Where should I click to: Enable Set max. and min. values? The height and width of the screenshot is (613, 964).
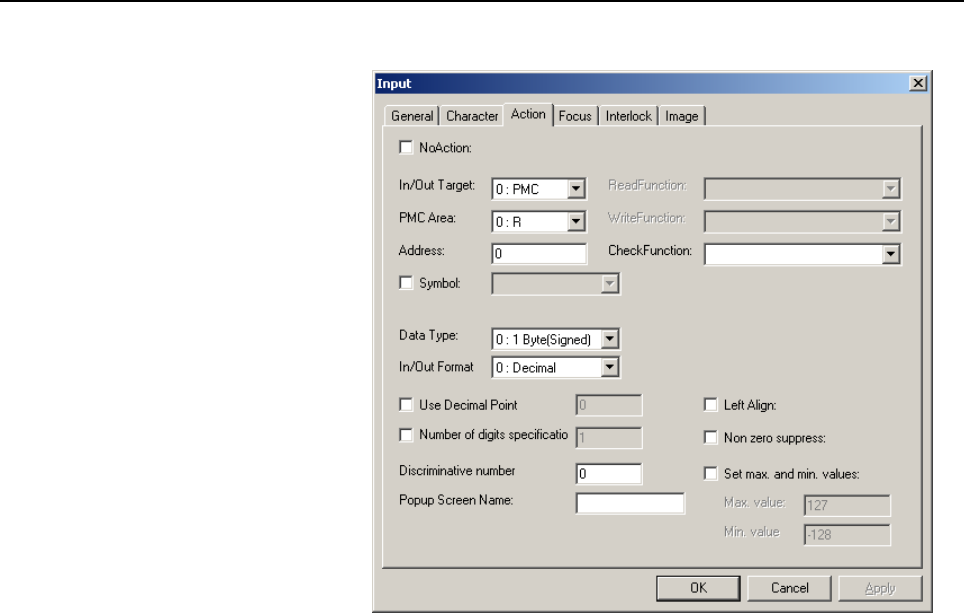click(711, 473)
